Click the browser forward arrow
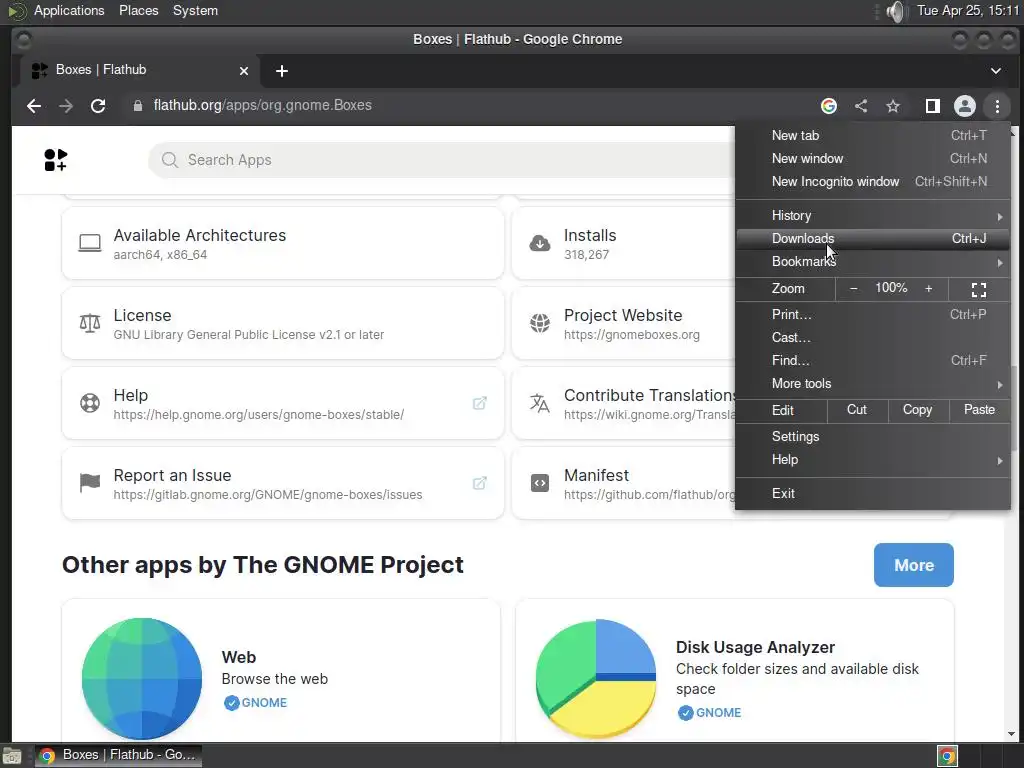1024x768 pixels. (x=66, y=106)
